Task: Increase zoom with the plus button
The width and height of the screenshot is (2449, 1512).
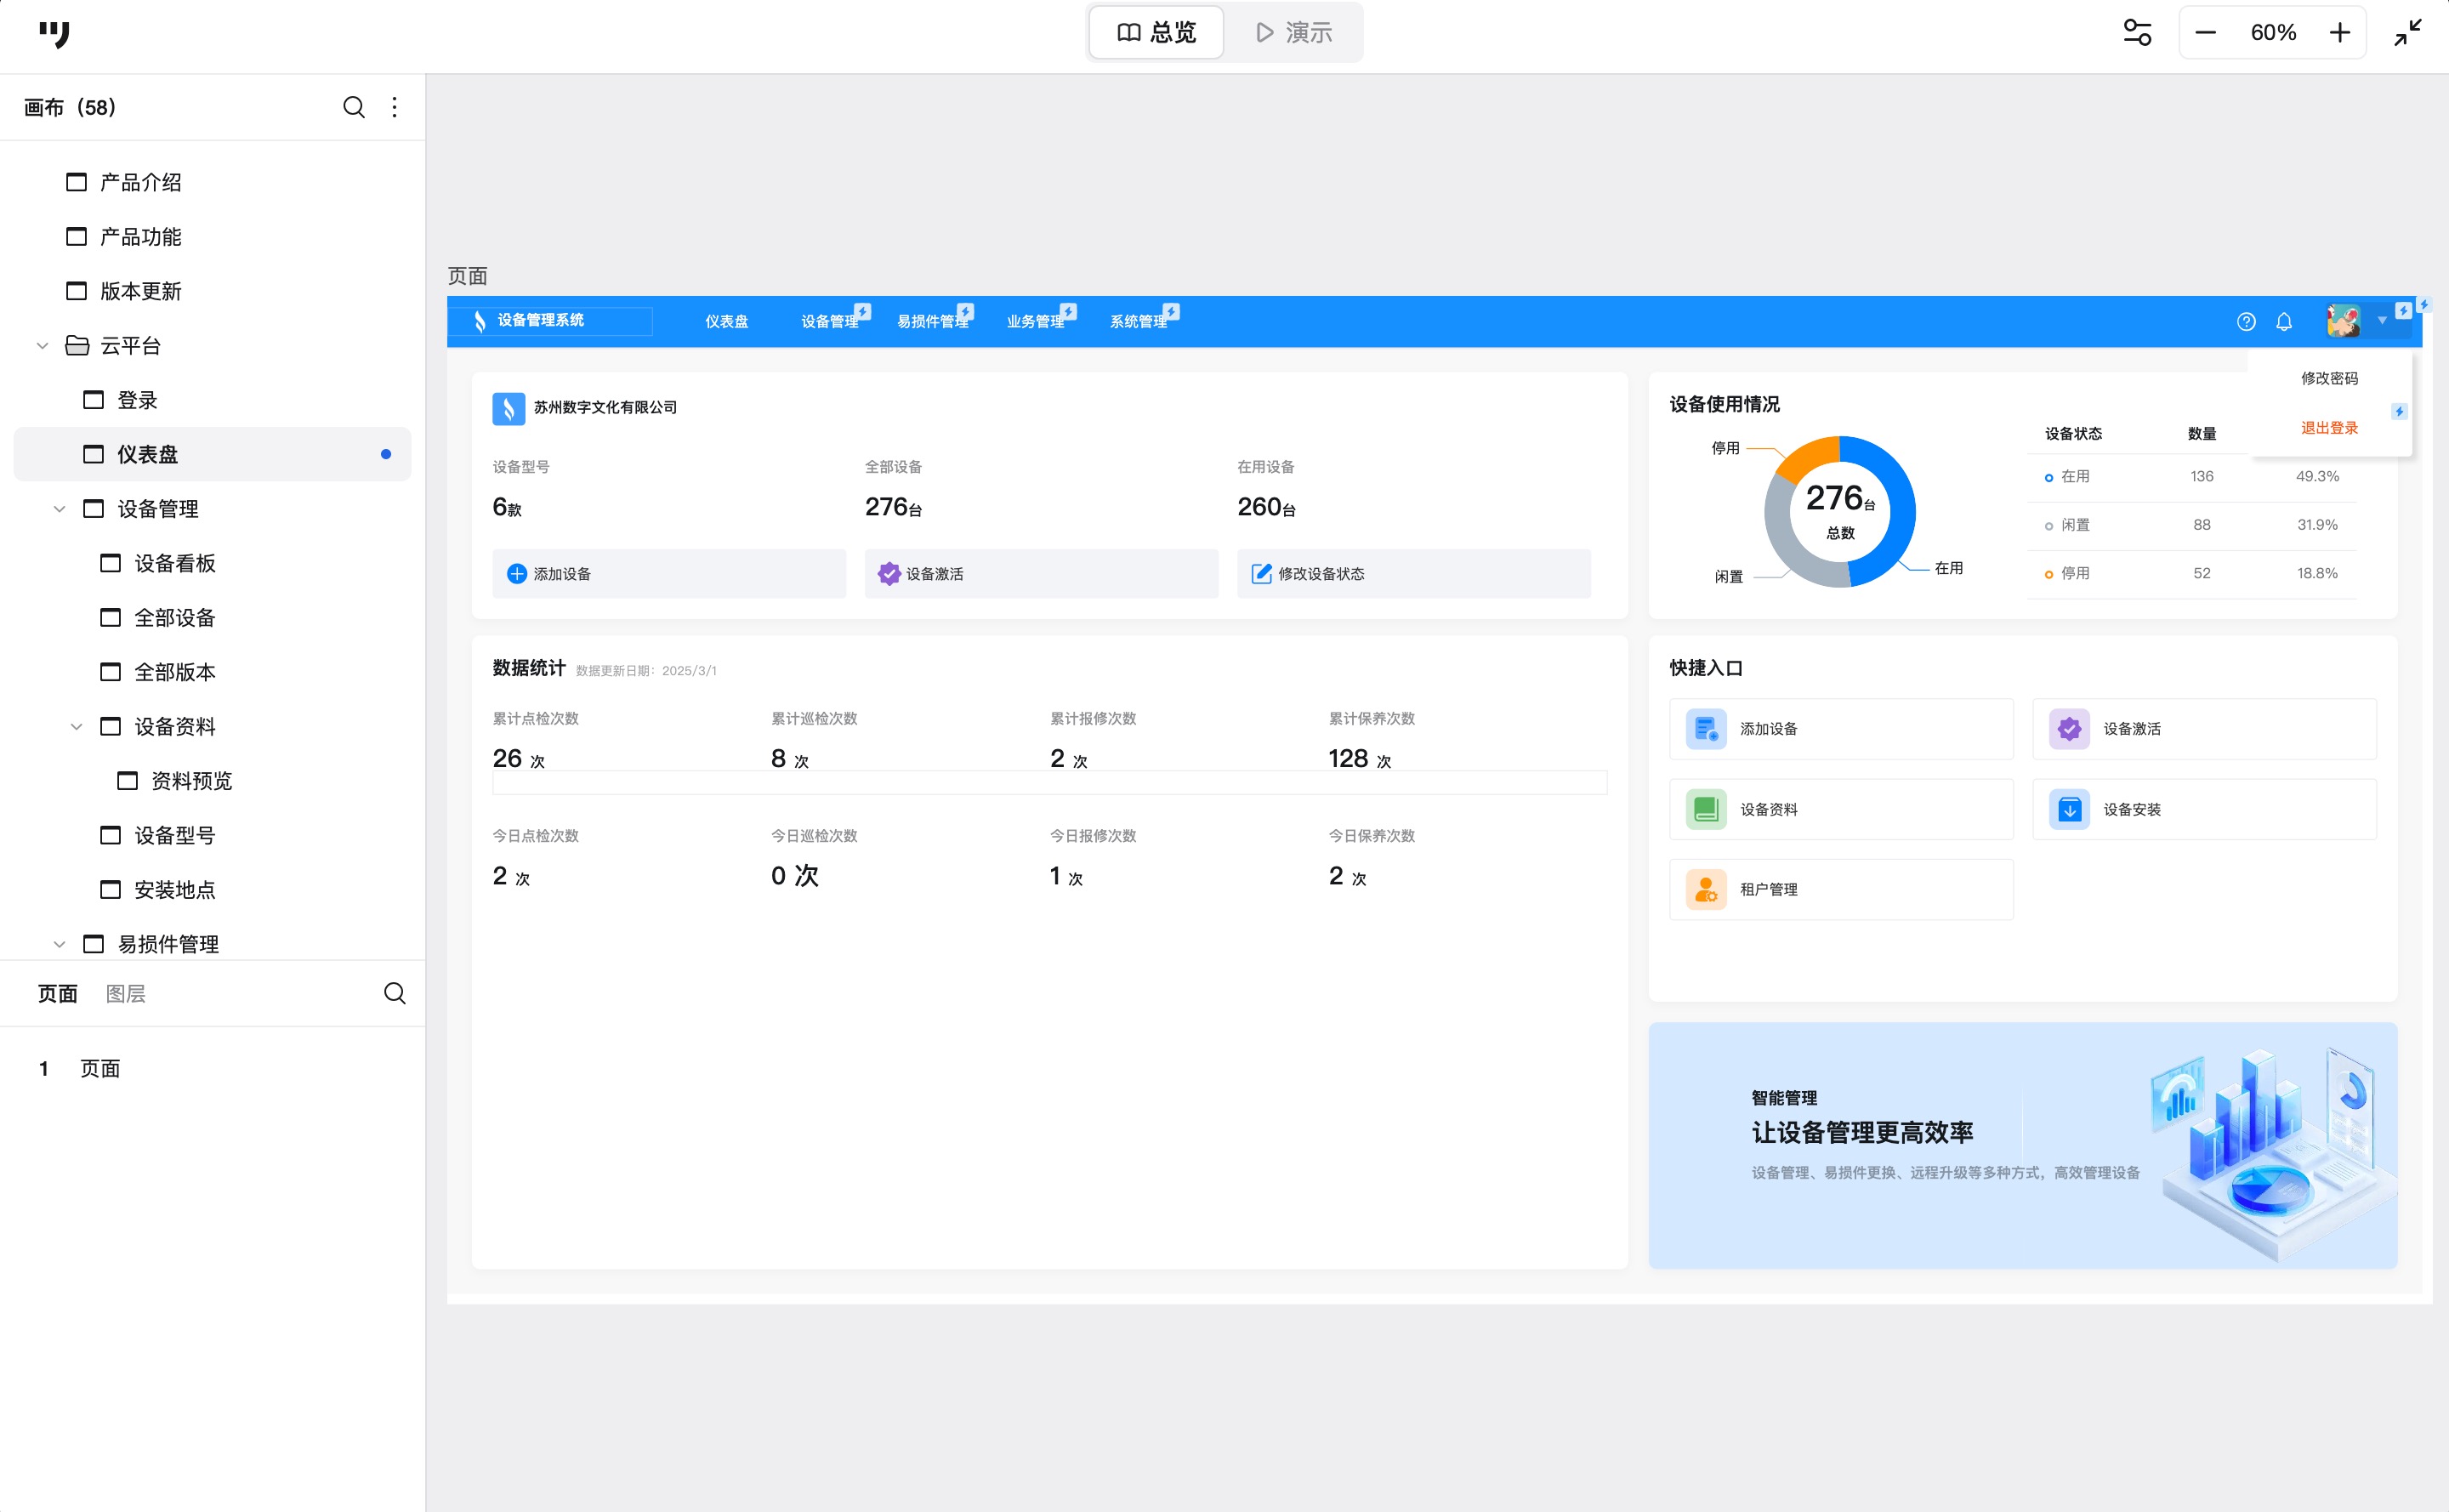Action: point(2340,33)
